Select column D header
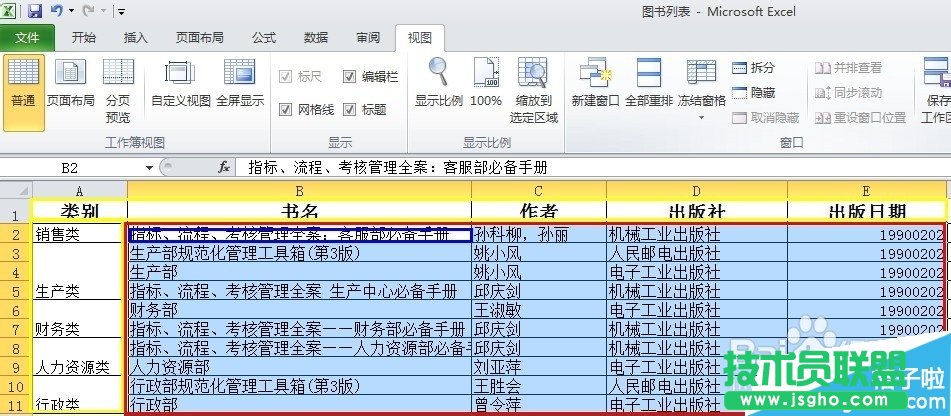951x416 pixels. pyautogui.click(x=696, y=191)
